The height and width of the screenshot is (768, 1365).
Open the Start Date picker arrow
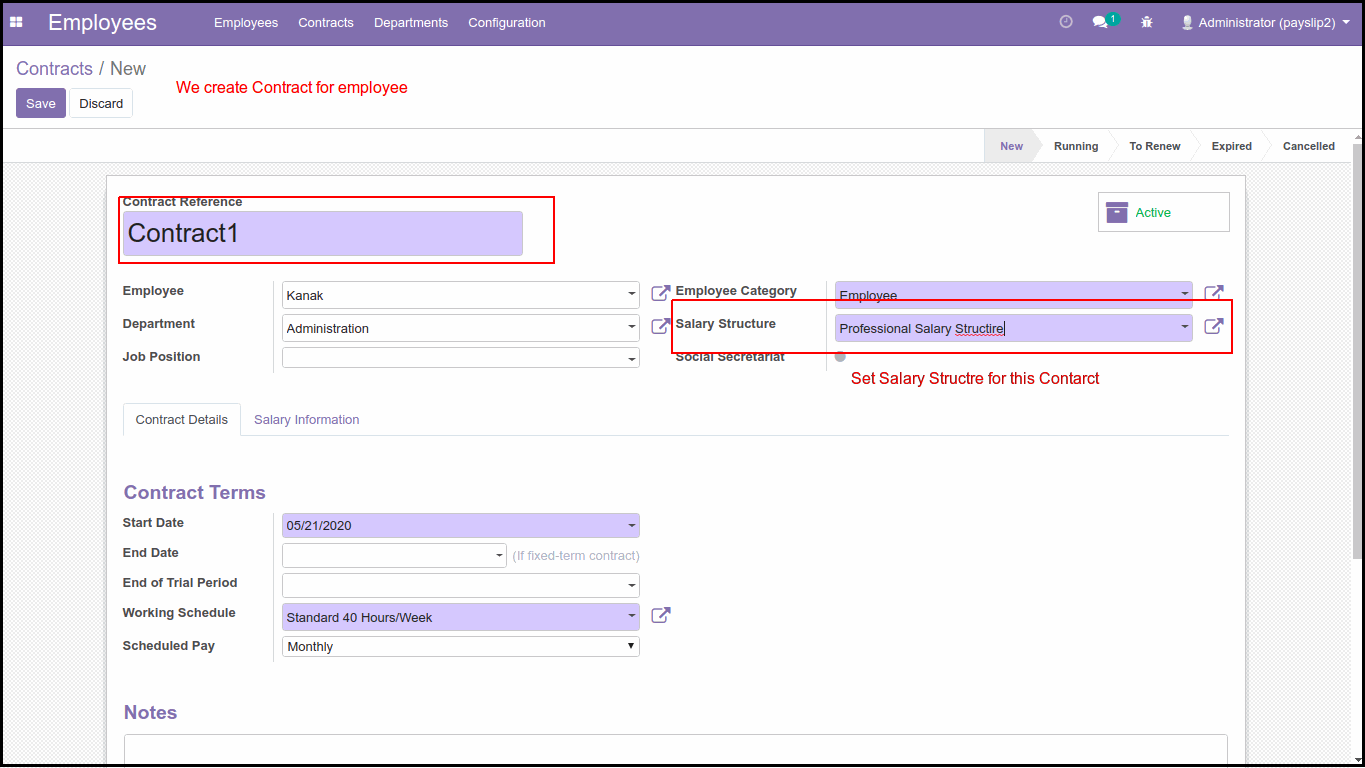(632, 526)
